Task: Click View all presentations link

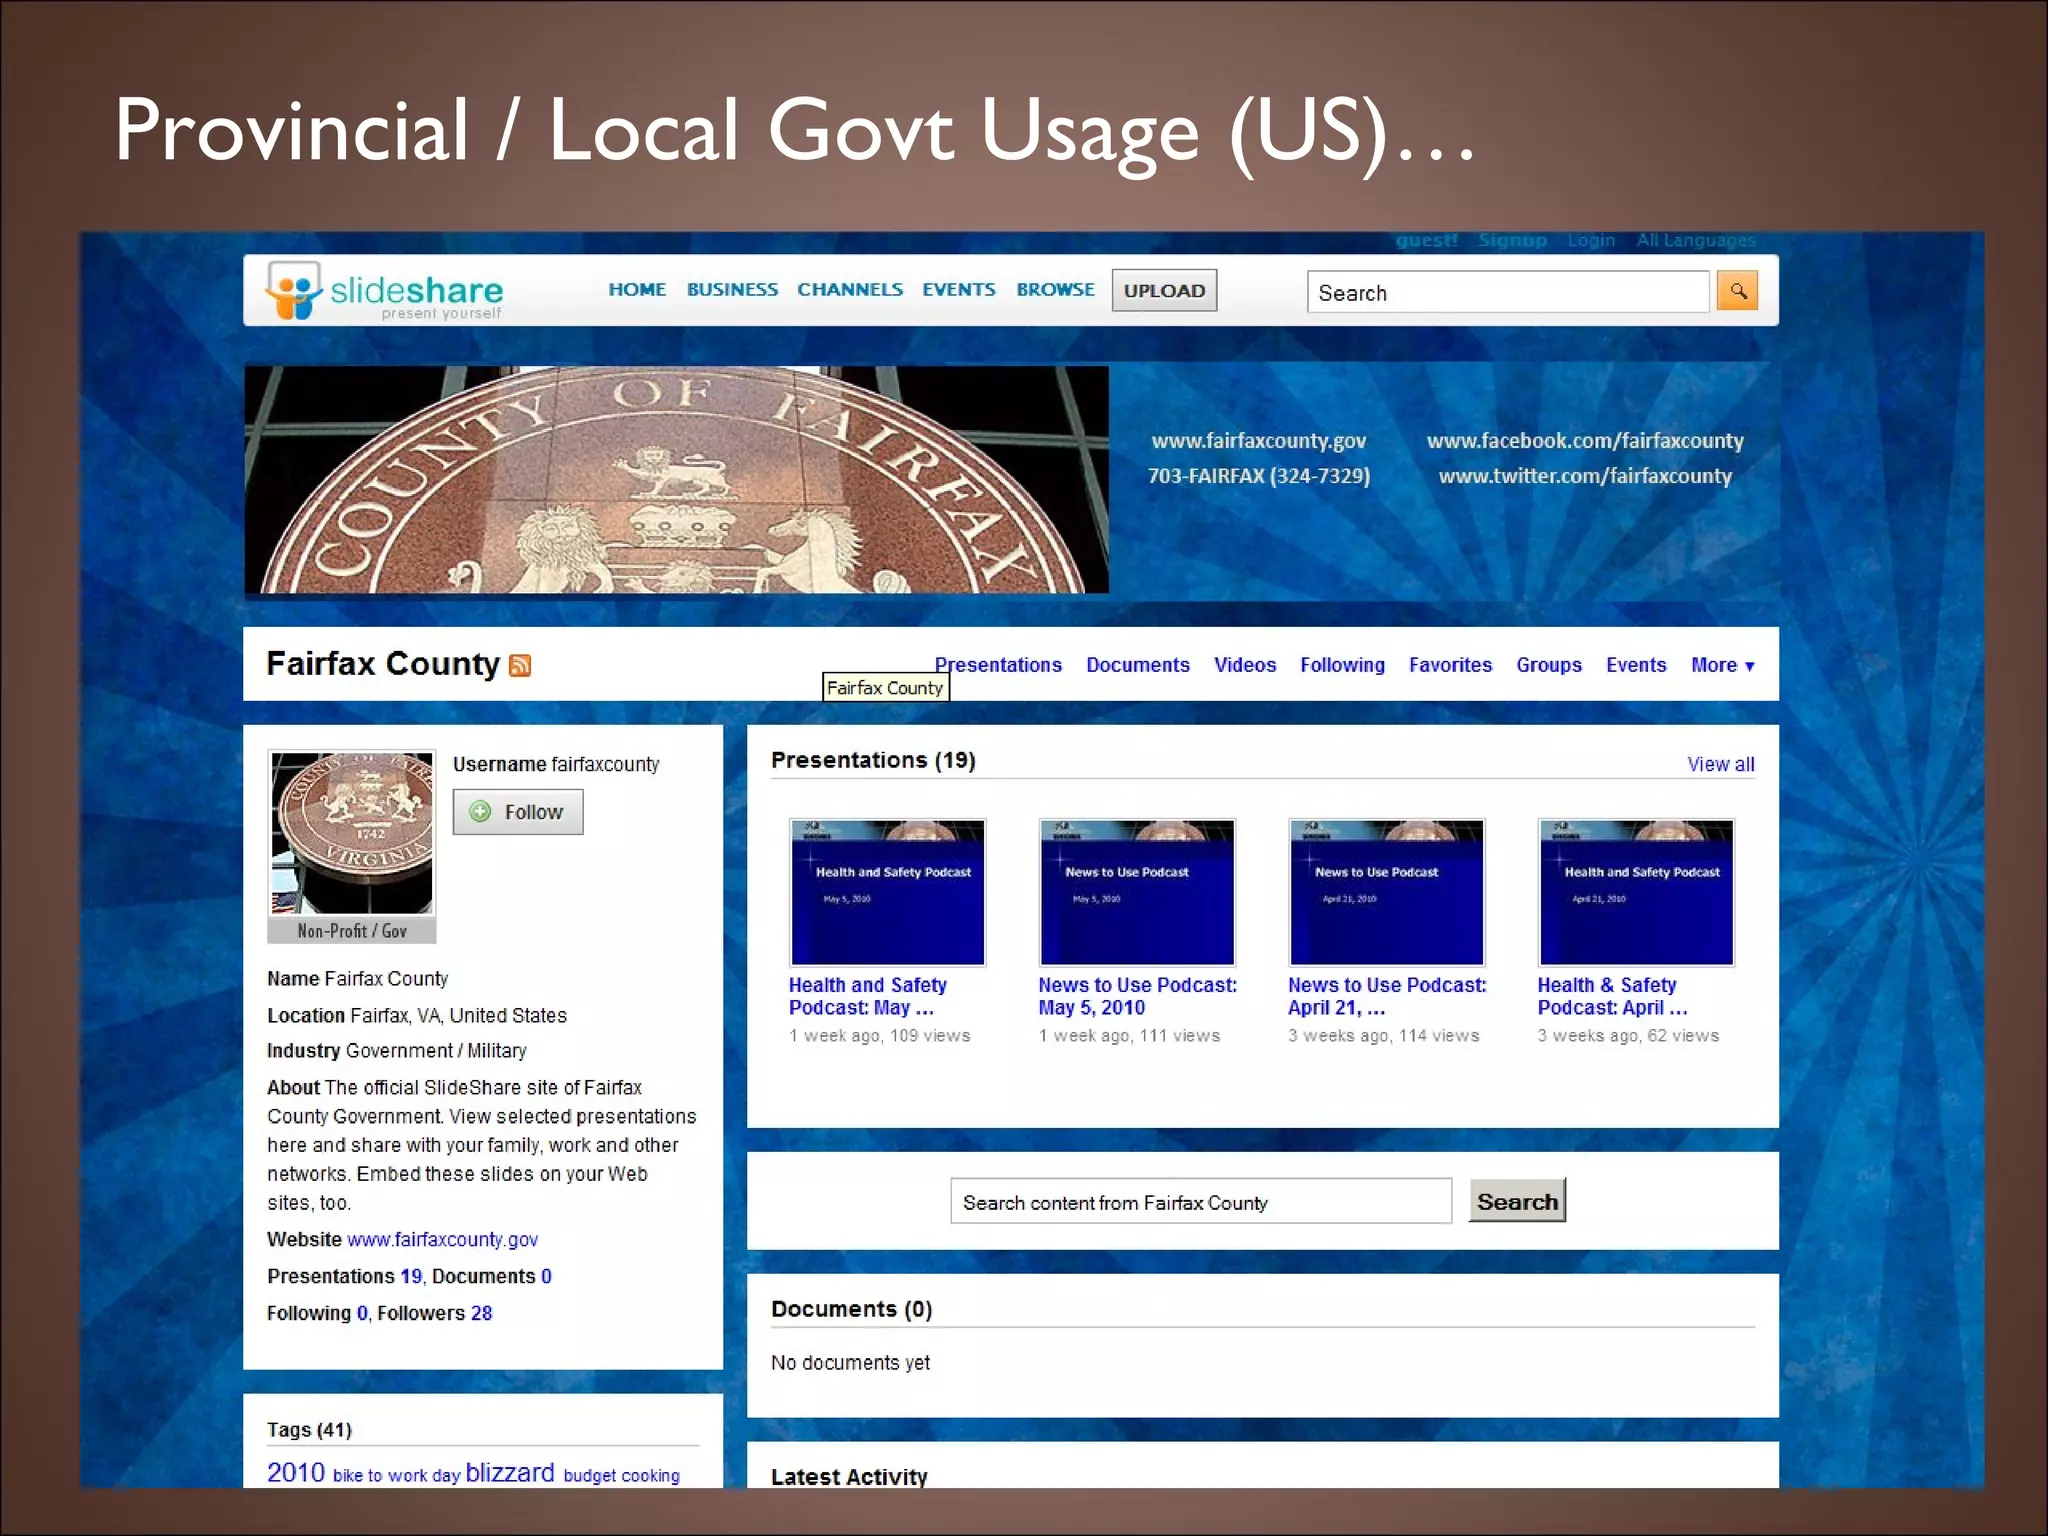Action: (1720, 764)
